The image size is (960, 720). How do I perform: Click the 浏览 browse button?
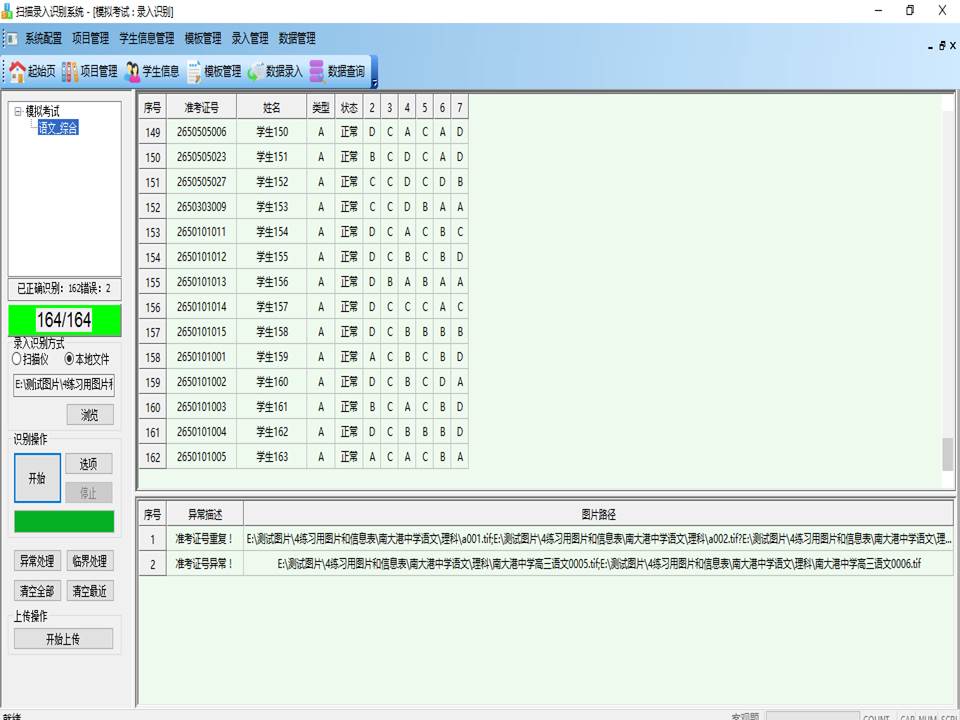pyautogui.click(x=90, y=414)
